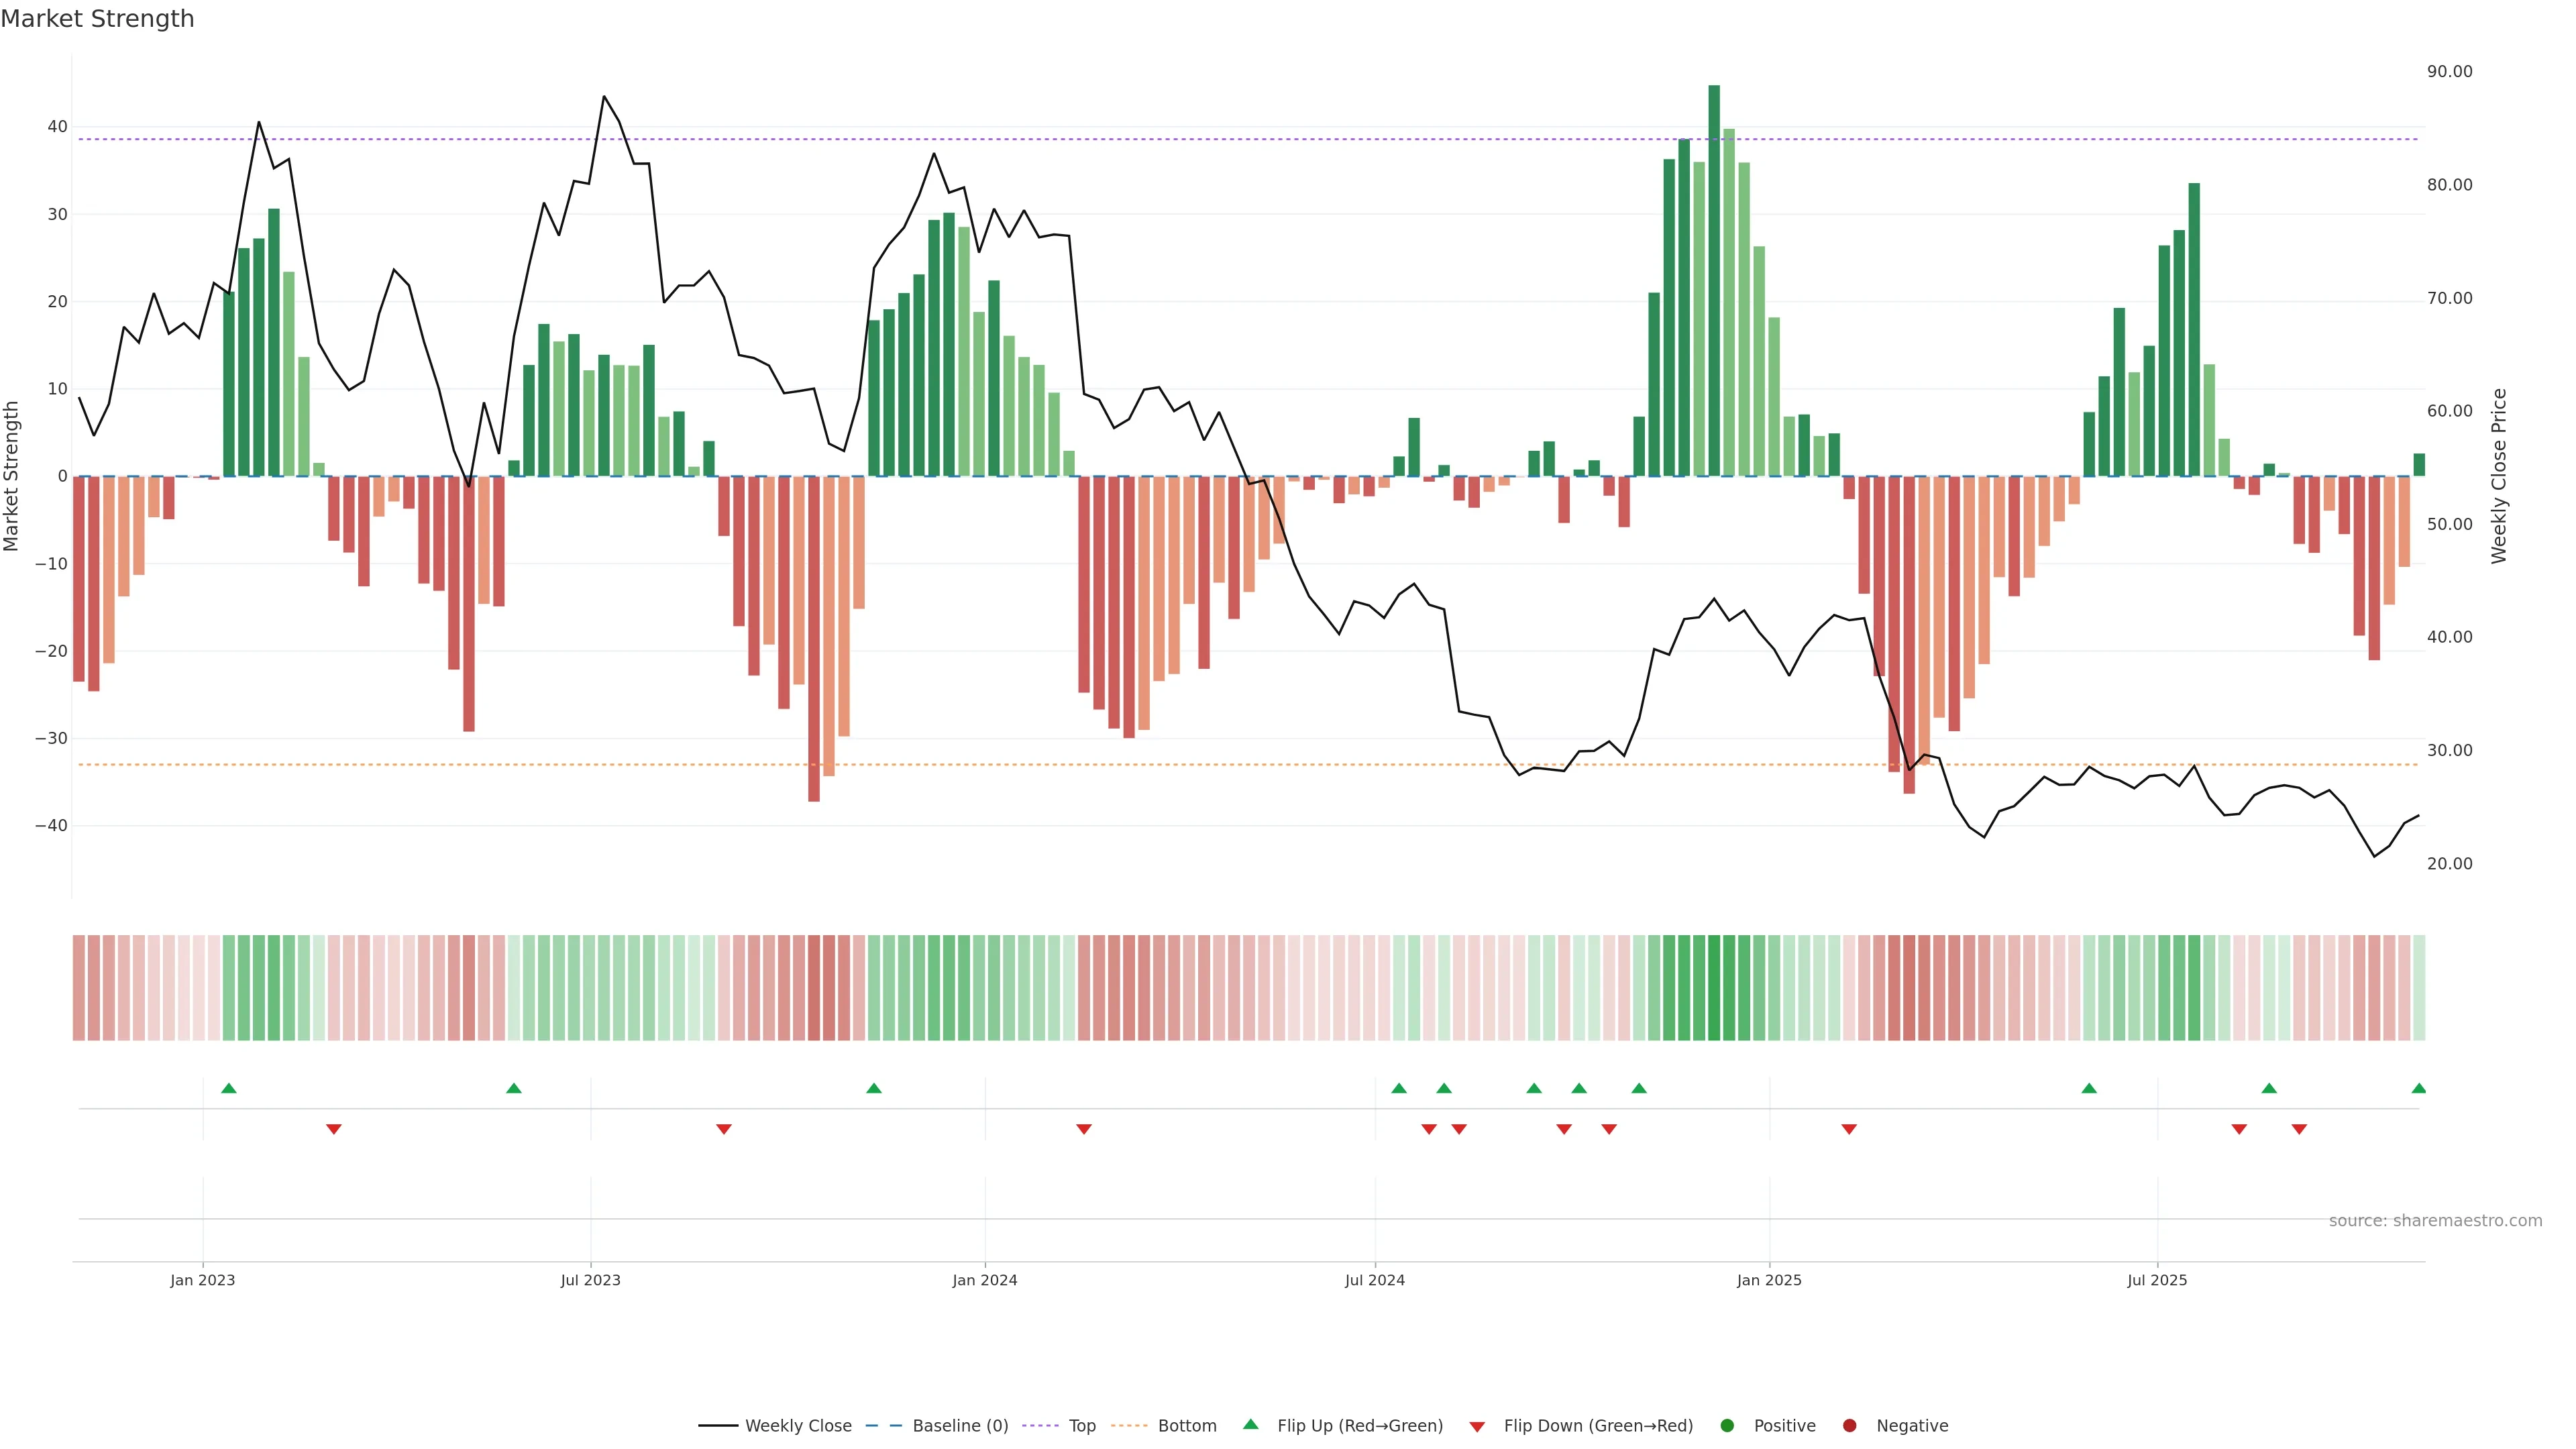
Task: Click the Jan 2023 x-axis label
Action: (202, 1280)
